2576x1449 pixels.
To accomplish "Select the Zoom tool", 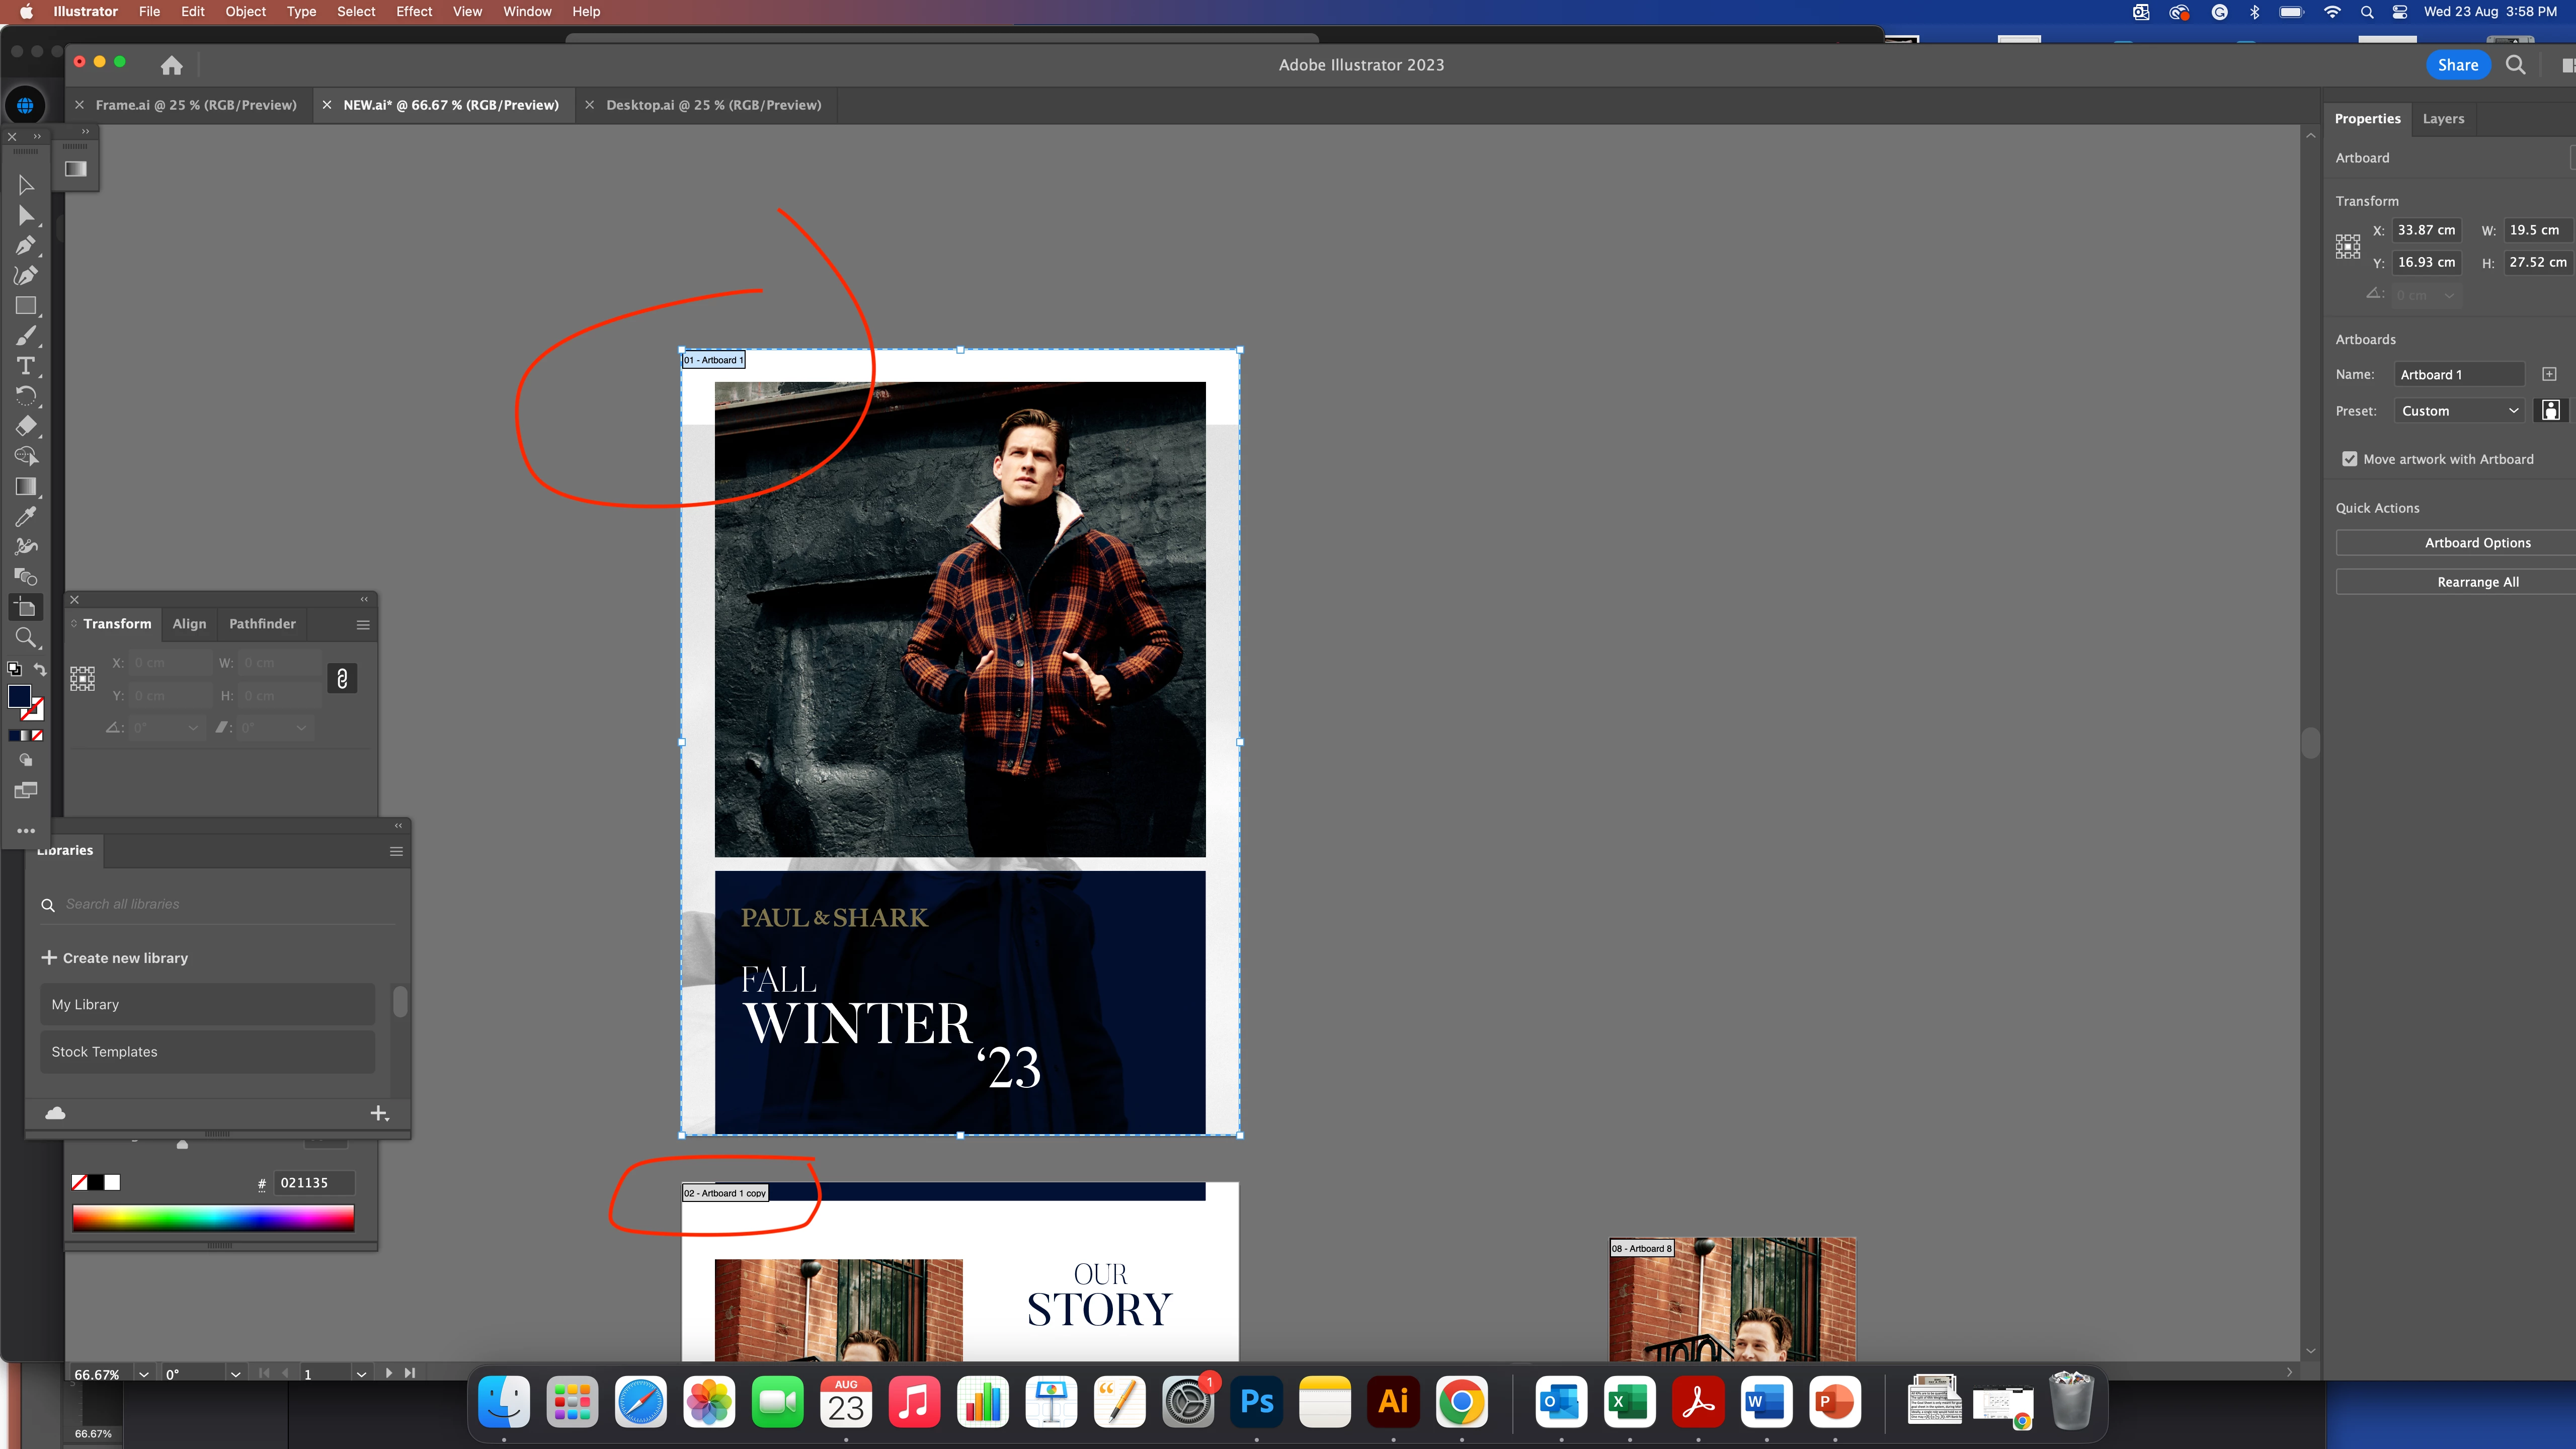I will click(26, 638).
